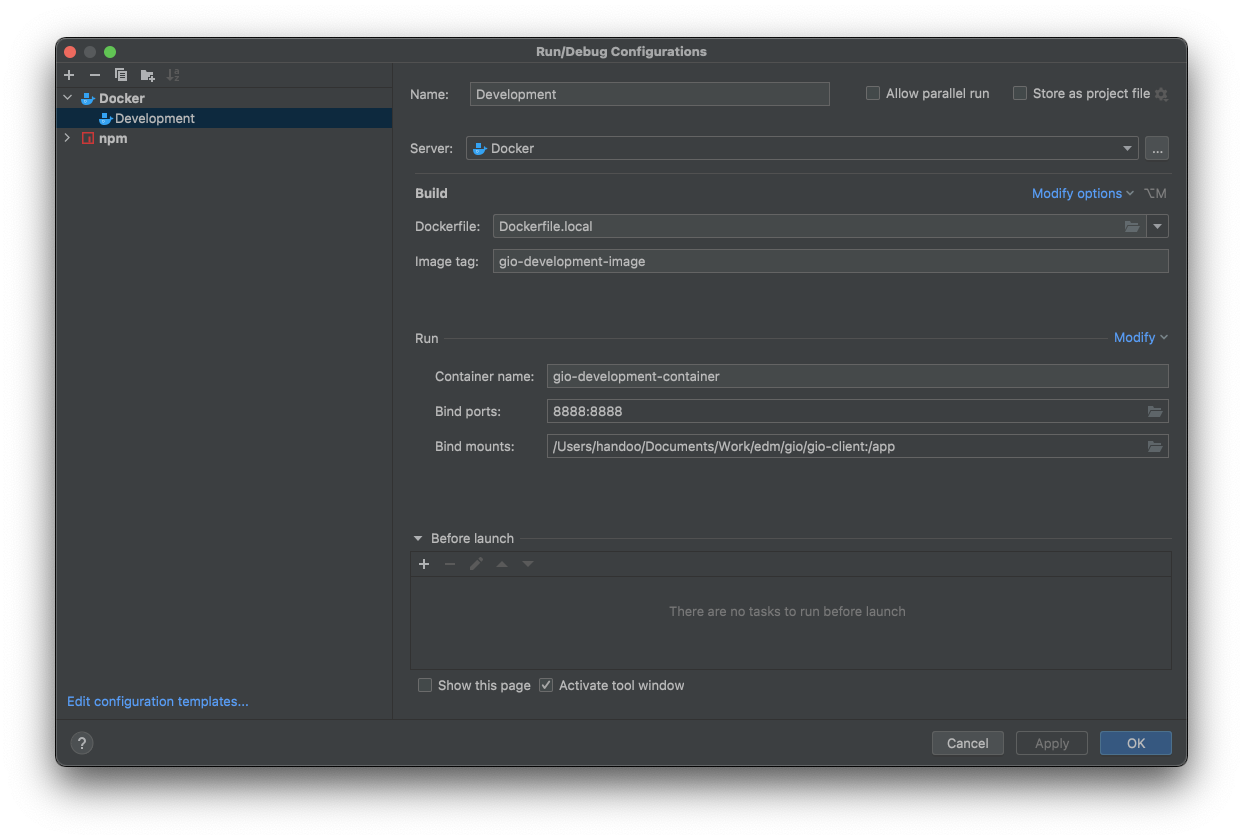This screenshot has height=840, width=1243.
Task: Open Edit configuration templates link
Action: (158, 701)
